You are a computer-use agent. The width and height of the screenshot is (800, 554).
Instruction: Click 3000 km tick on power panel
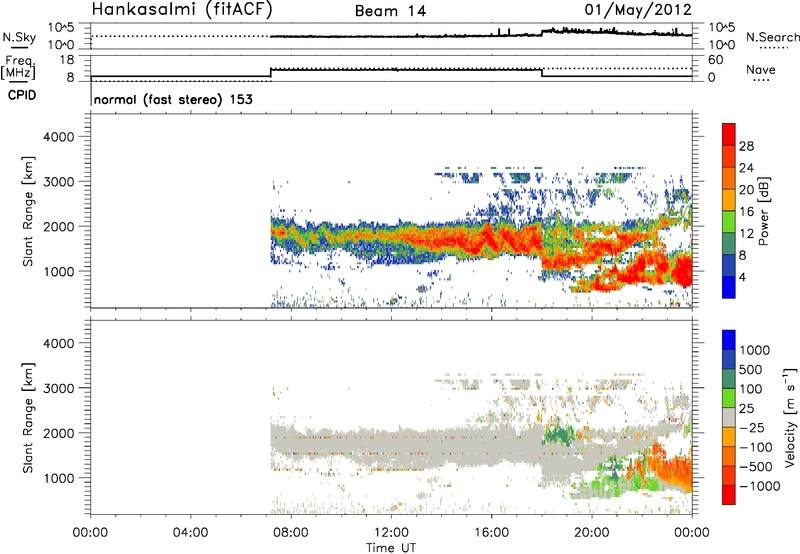tap(58, 182)
